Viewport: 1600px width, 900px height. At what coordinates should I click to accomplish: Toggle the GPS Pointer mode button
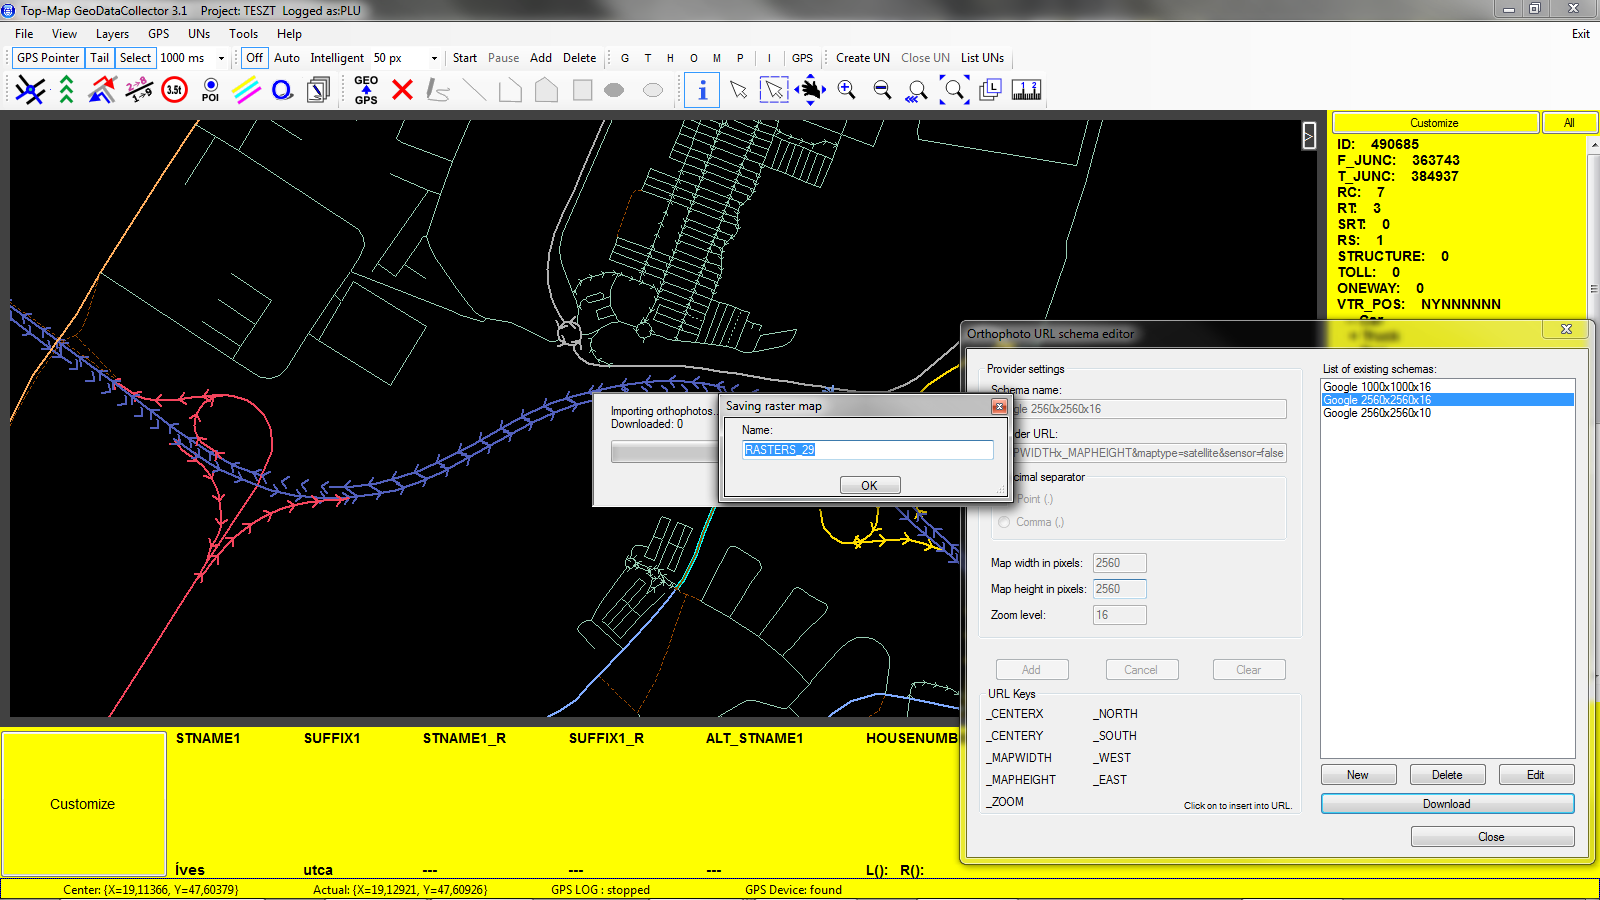point(48,58)
